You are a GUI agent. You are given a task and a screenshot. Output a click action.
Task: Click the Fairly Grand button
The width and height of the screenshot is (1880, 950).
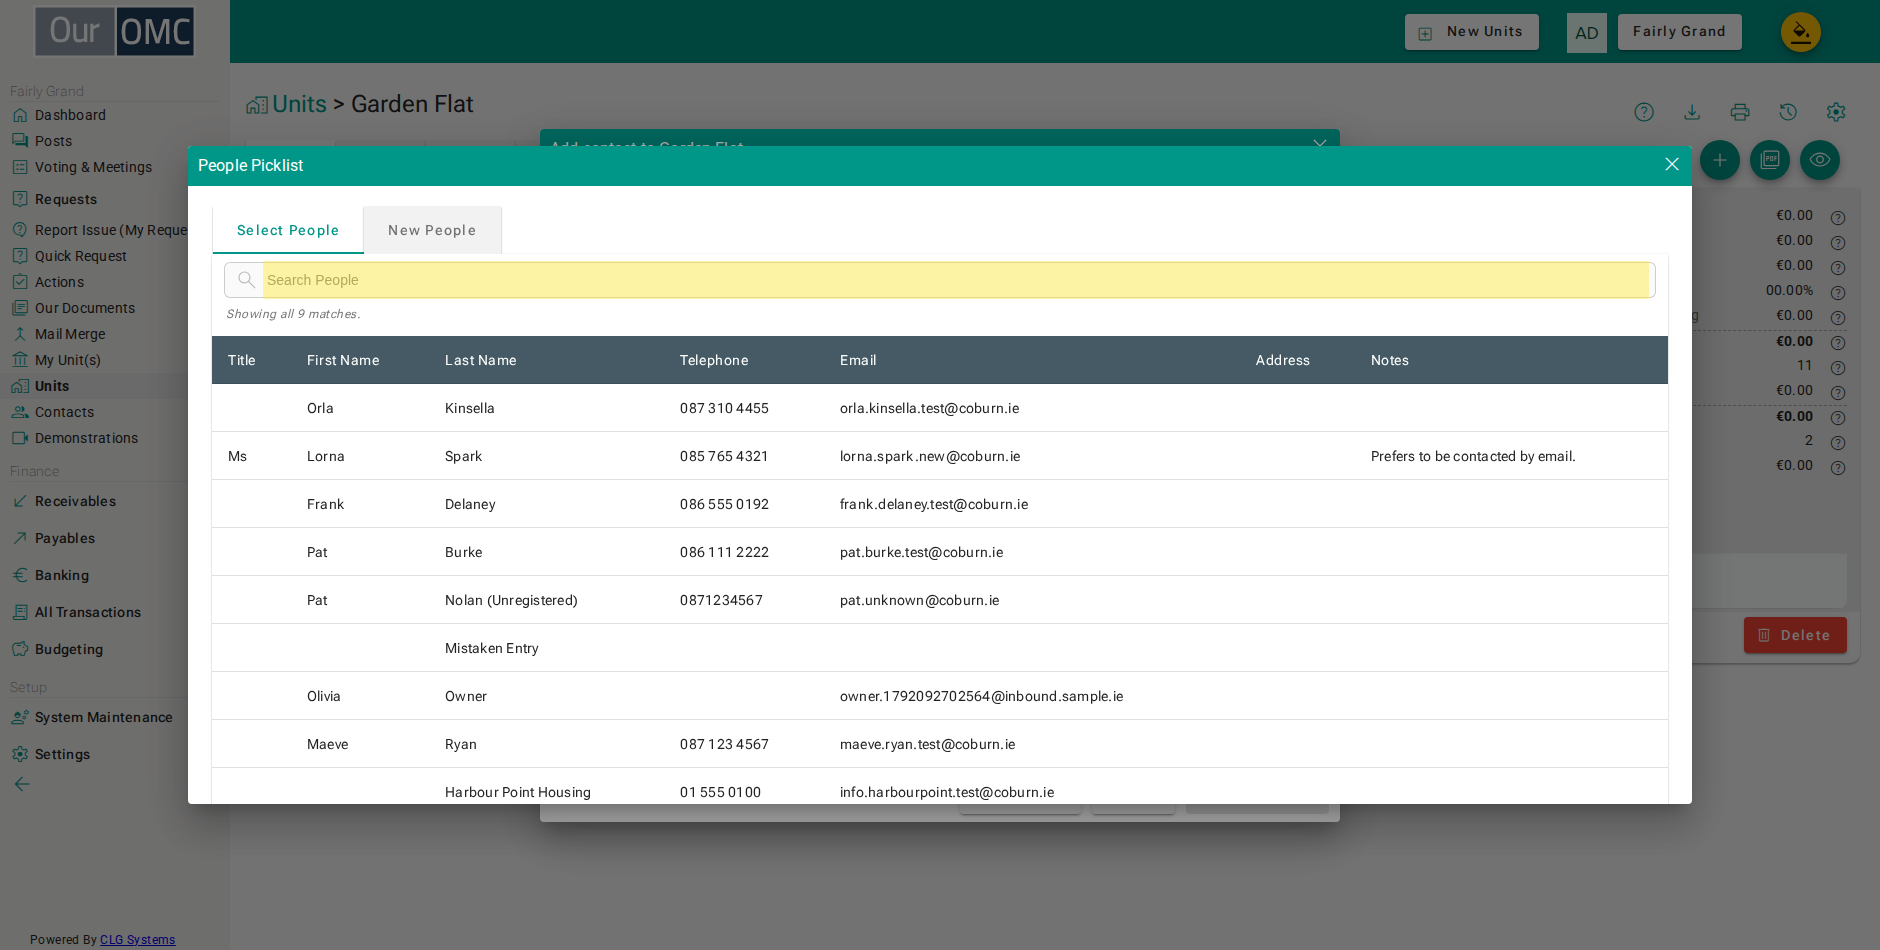[1680, 32]
